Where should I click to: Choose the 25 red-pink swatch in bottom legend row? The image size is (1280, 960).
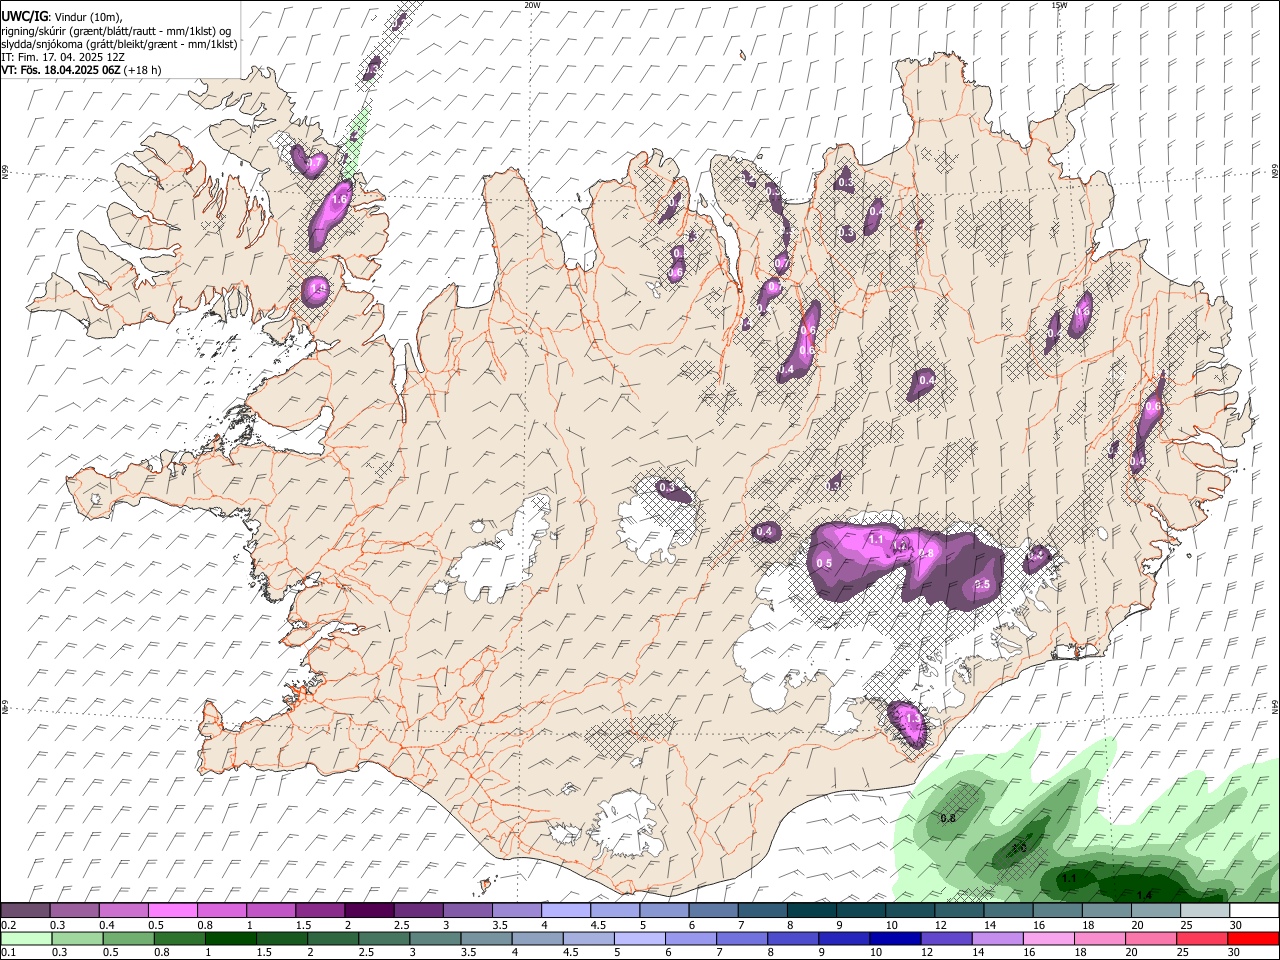[x=1200, y=939]
